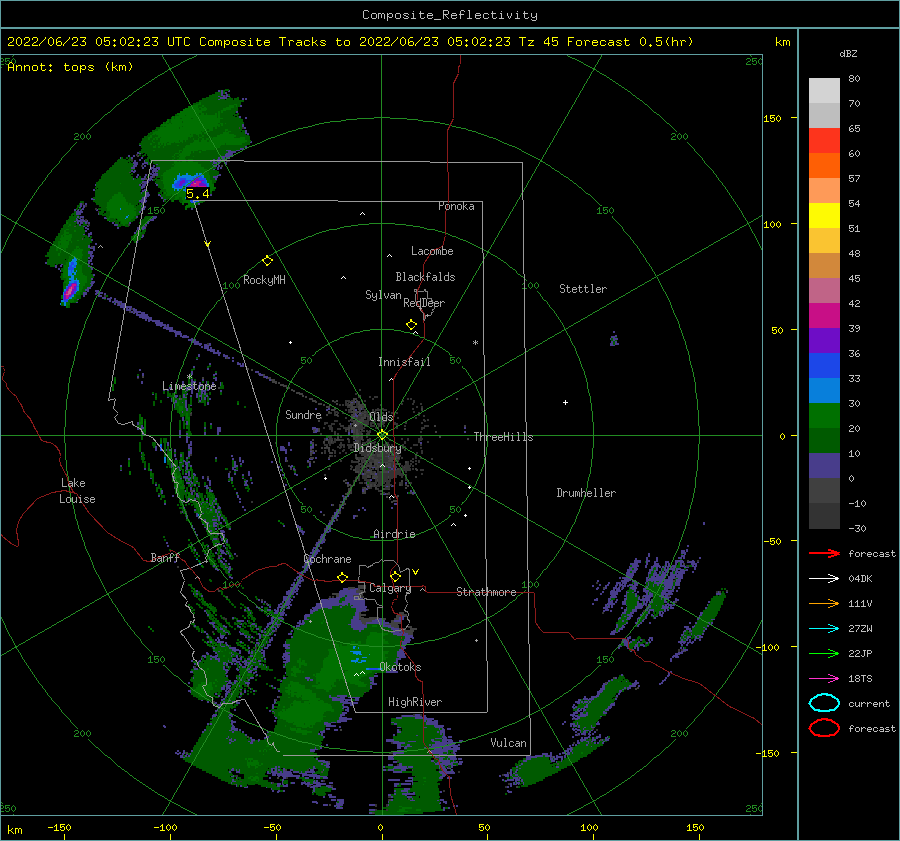Click the Okotoks city label

400,667
